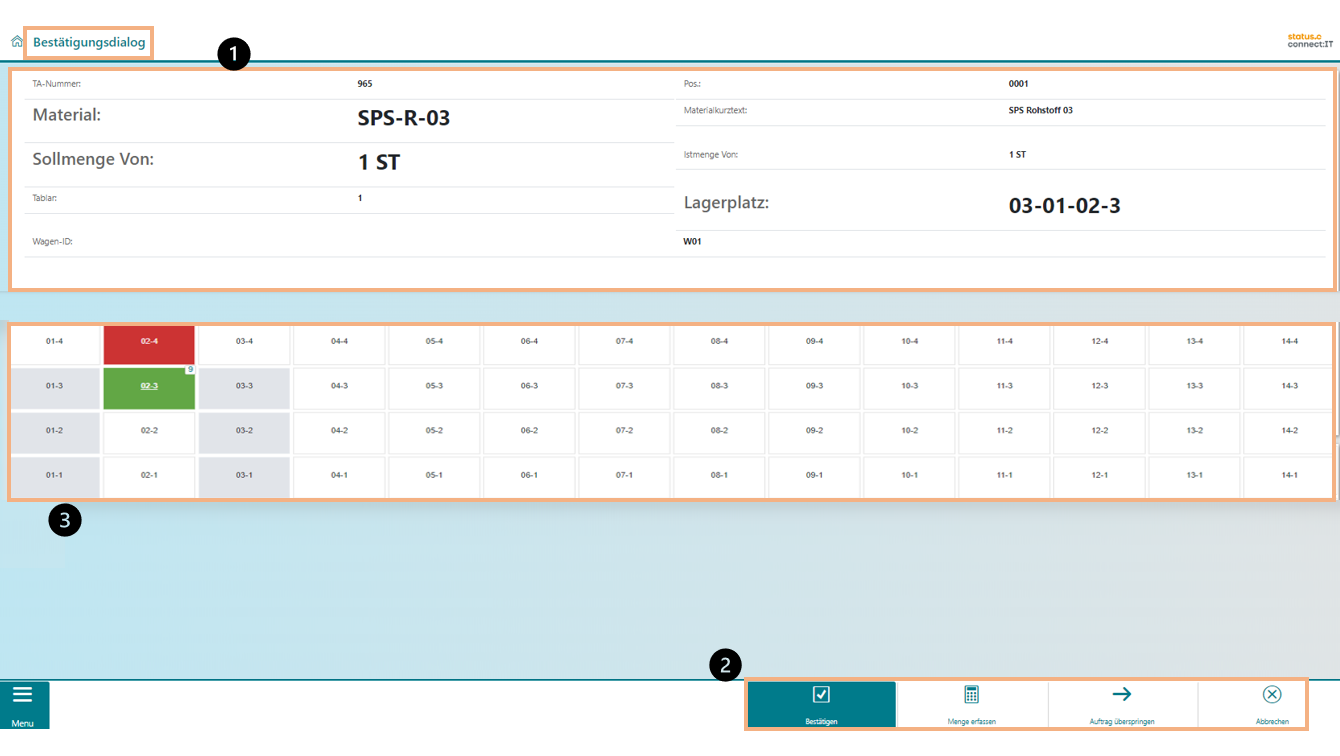Screen dimensions: 1340x756
Task: Click the Auftrag überspringen arrow icon
Action: pyautogui.click(x=1122, y=694)
